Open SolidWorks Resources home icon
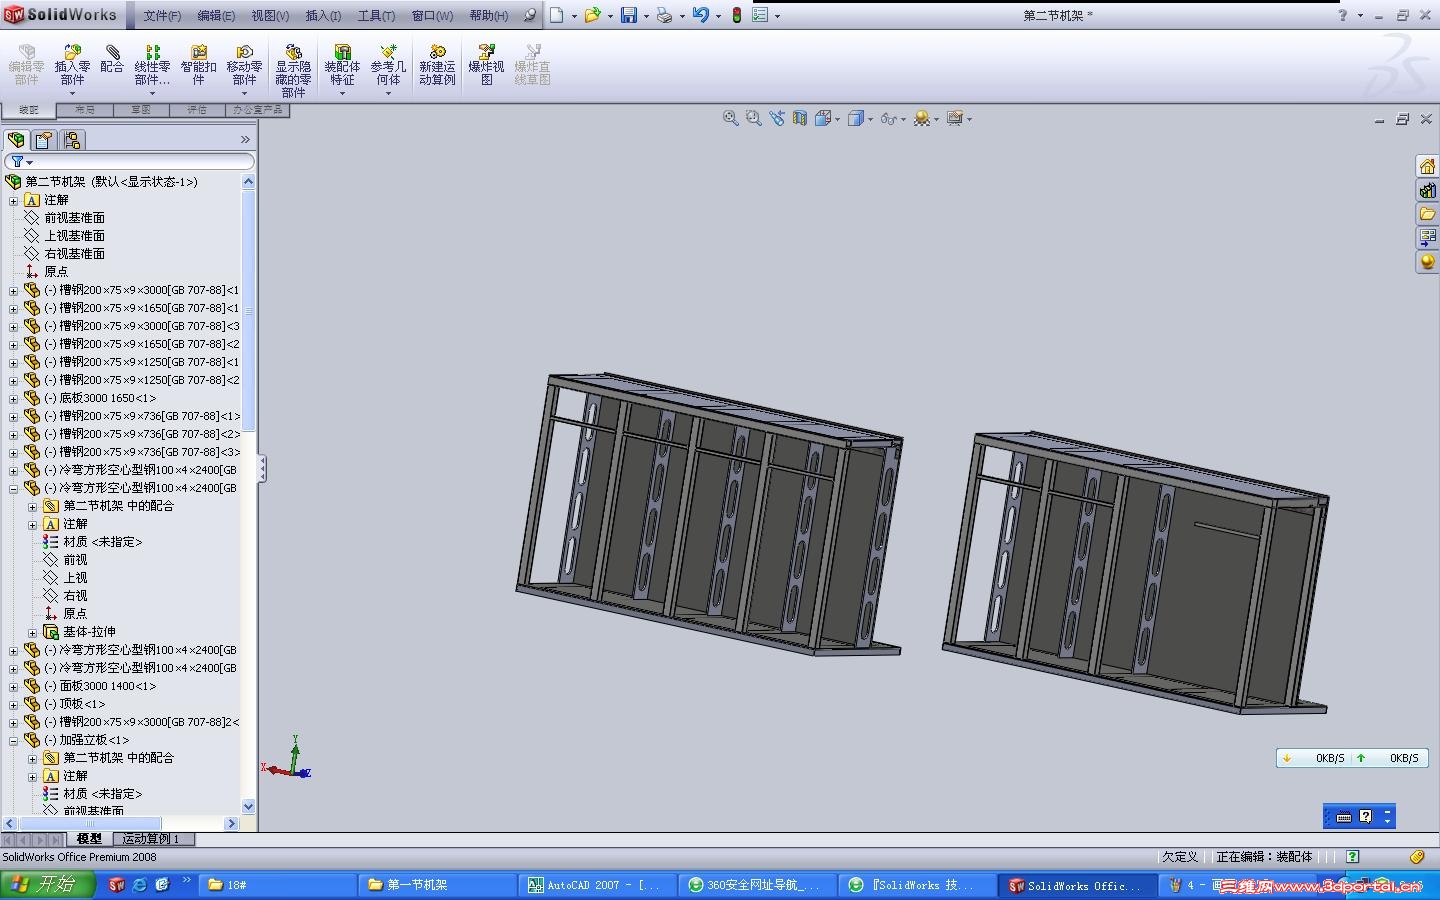 [x=1427, y=166]
